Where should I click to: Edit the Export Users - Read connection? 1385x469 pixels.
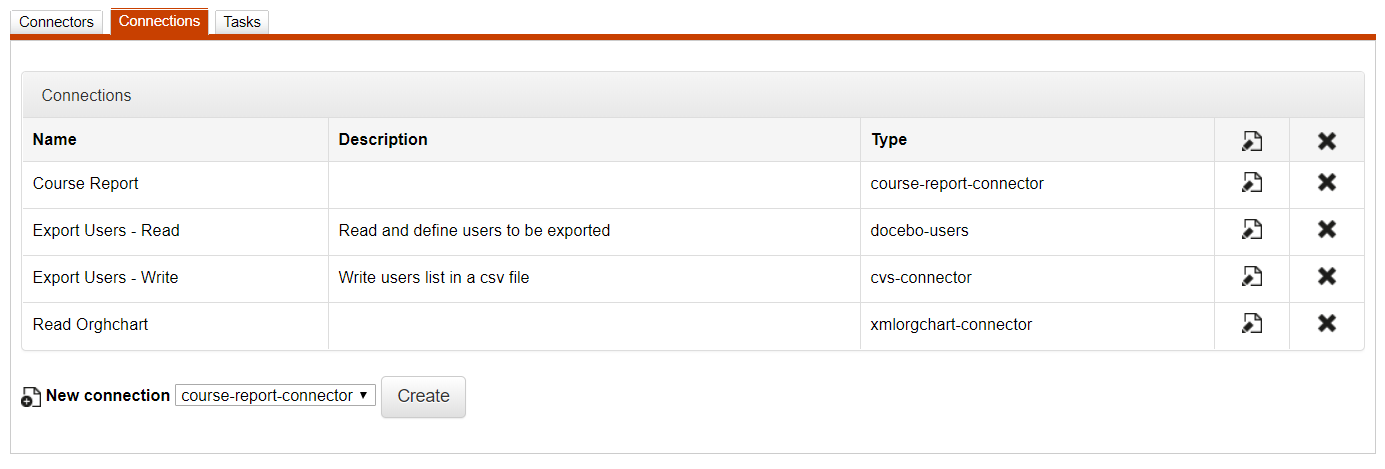pyautogui.click(x=1252, y=230)
